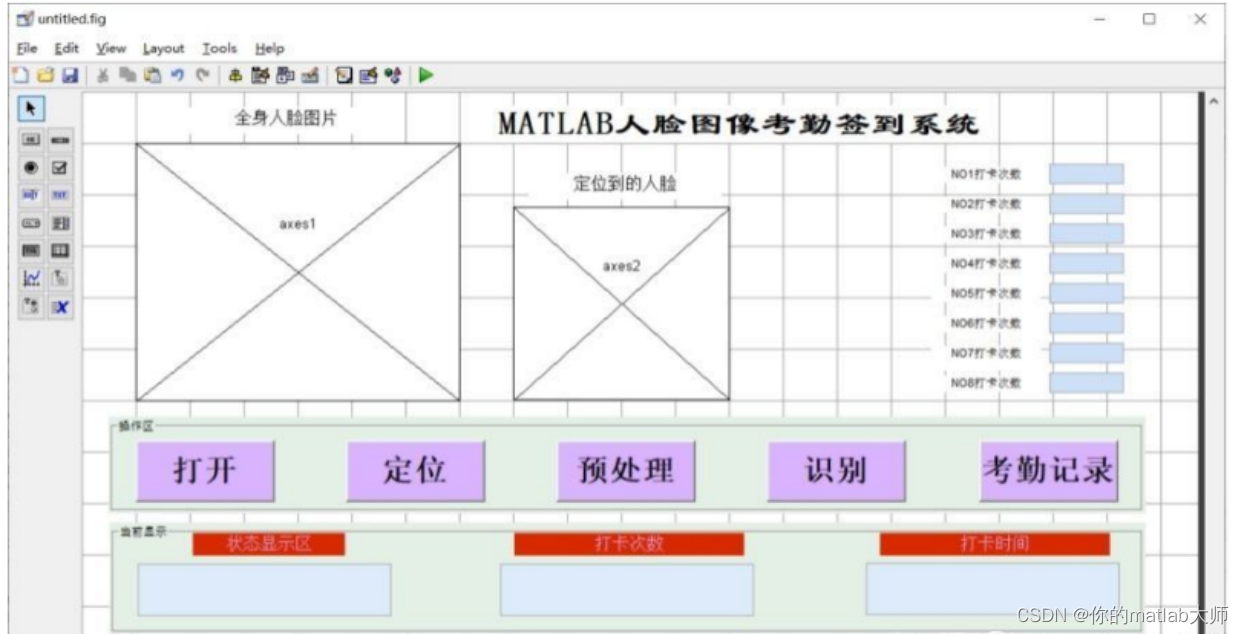Pick the Pop-up Menu component in palette
This screenshot has width=1244, height=634.
point(31,223)
